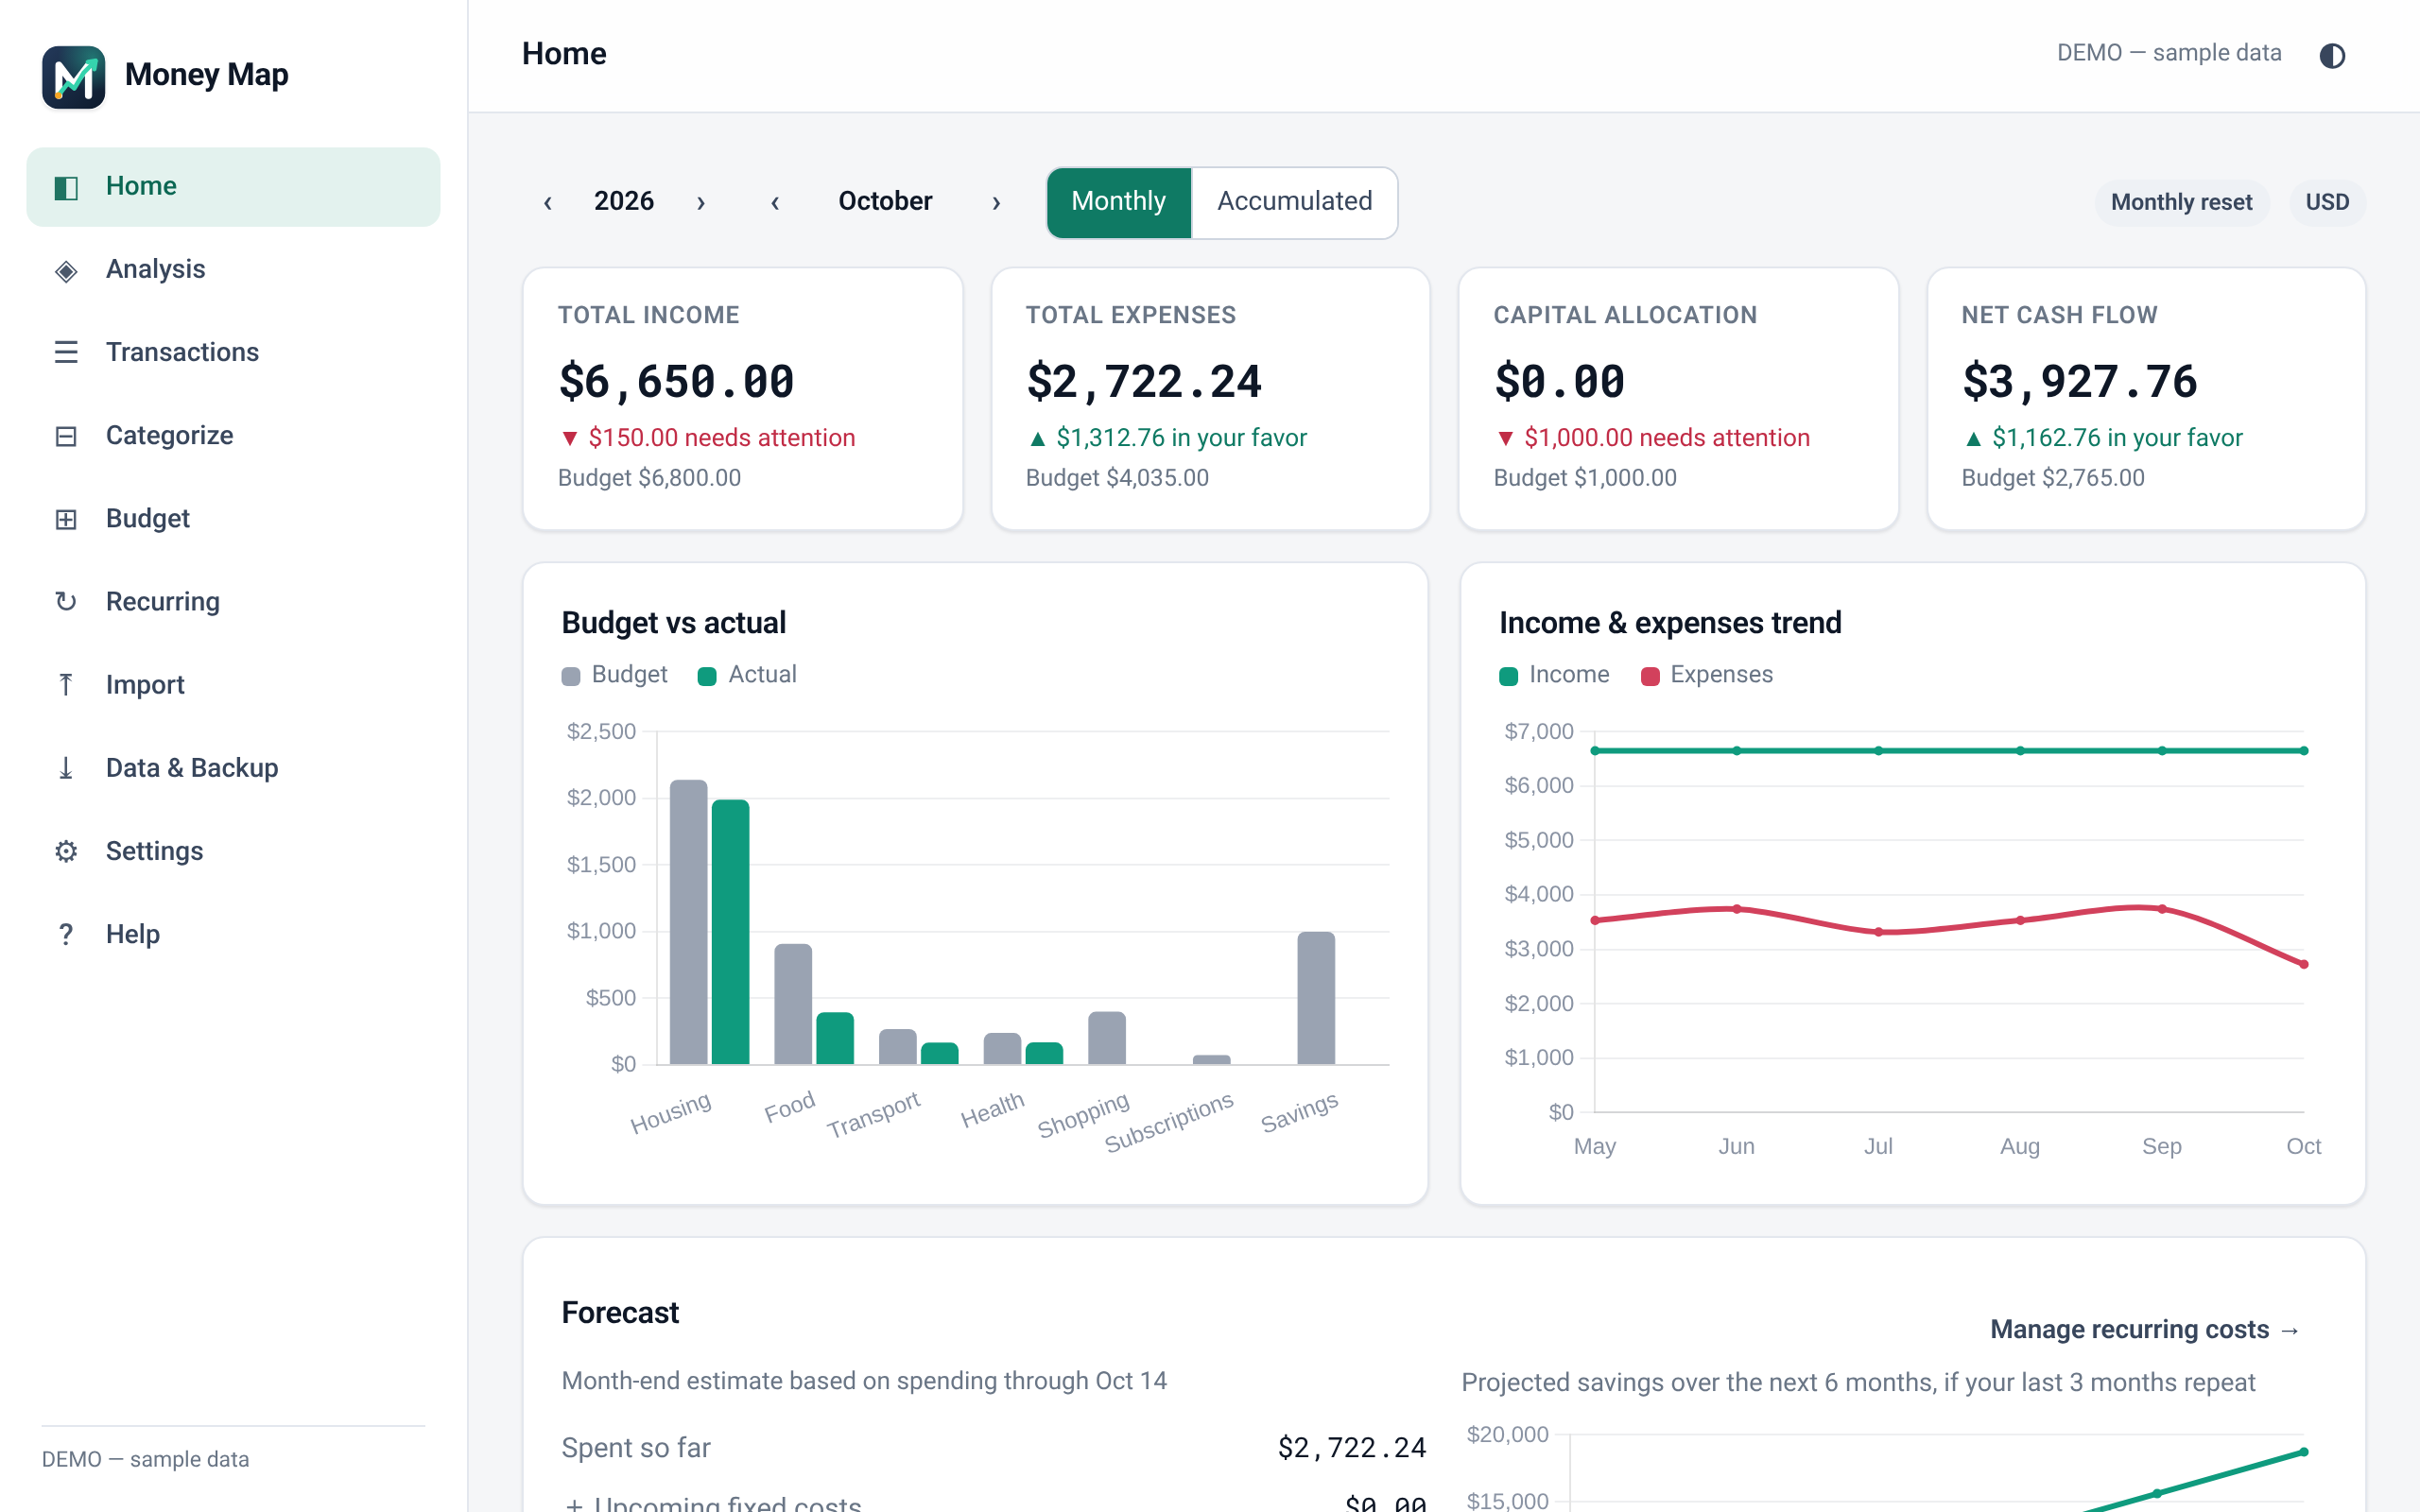2420x1512 pixels.
Task: Click the Total Income amount $6,650.00
Action: (676, 382)
